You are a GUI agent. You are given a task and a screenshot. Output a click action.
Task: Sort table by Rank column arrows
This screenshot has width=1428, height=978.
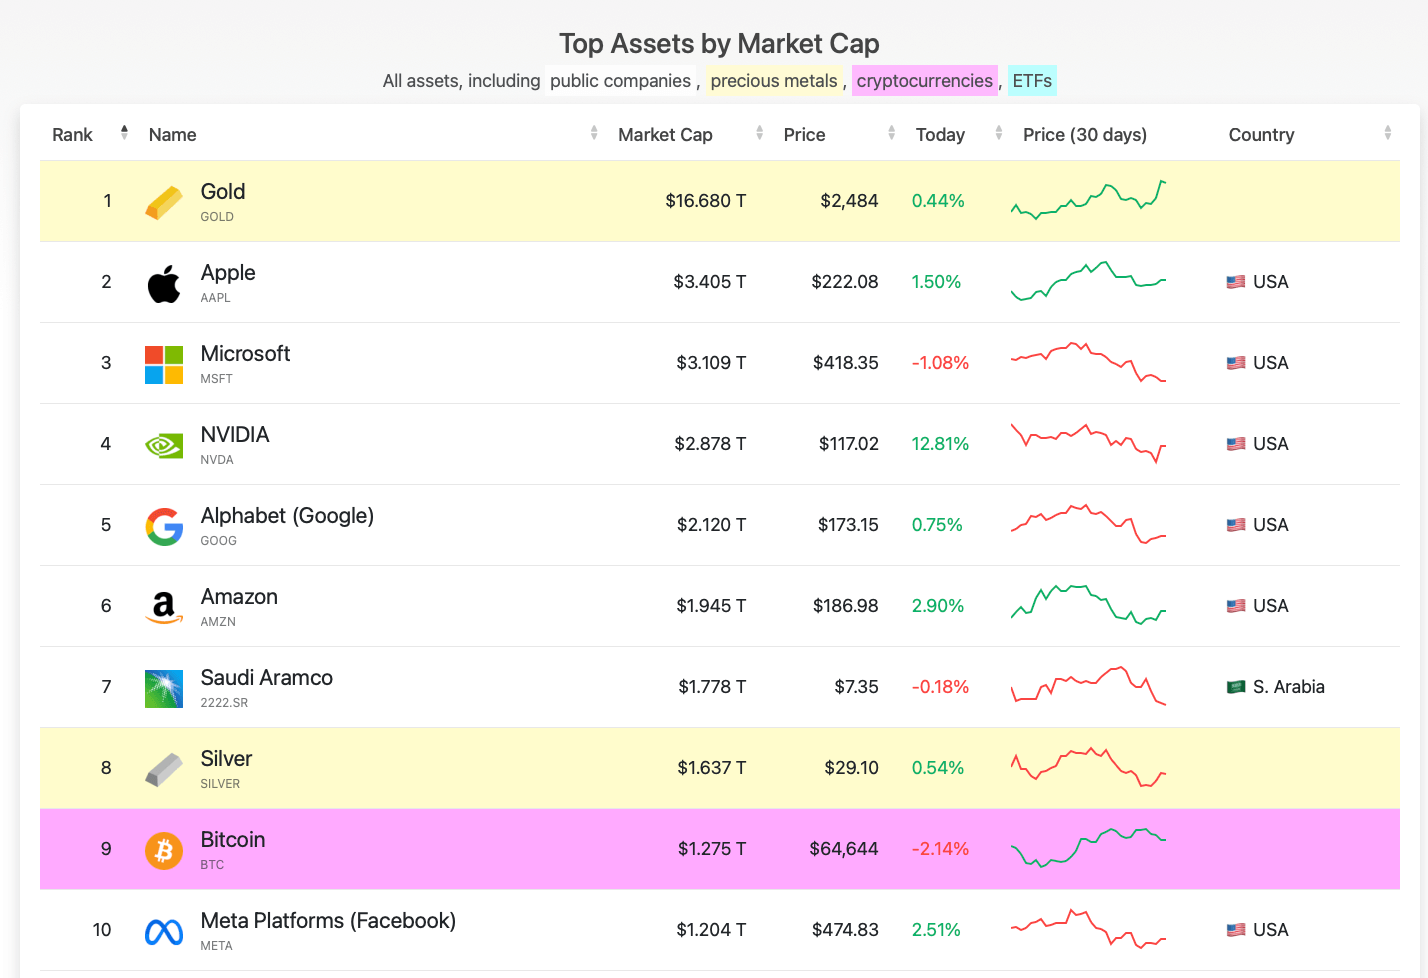(x=124, y=133)
